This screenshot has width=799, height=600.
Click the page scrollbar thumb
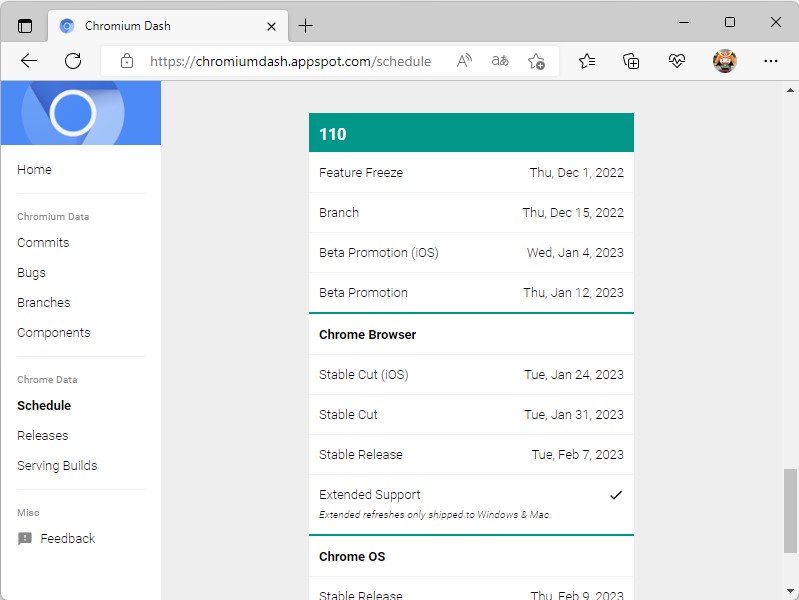[x=790, y=510]
